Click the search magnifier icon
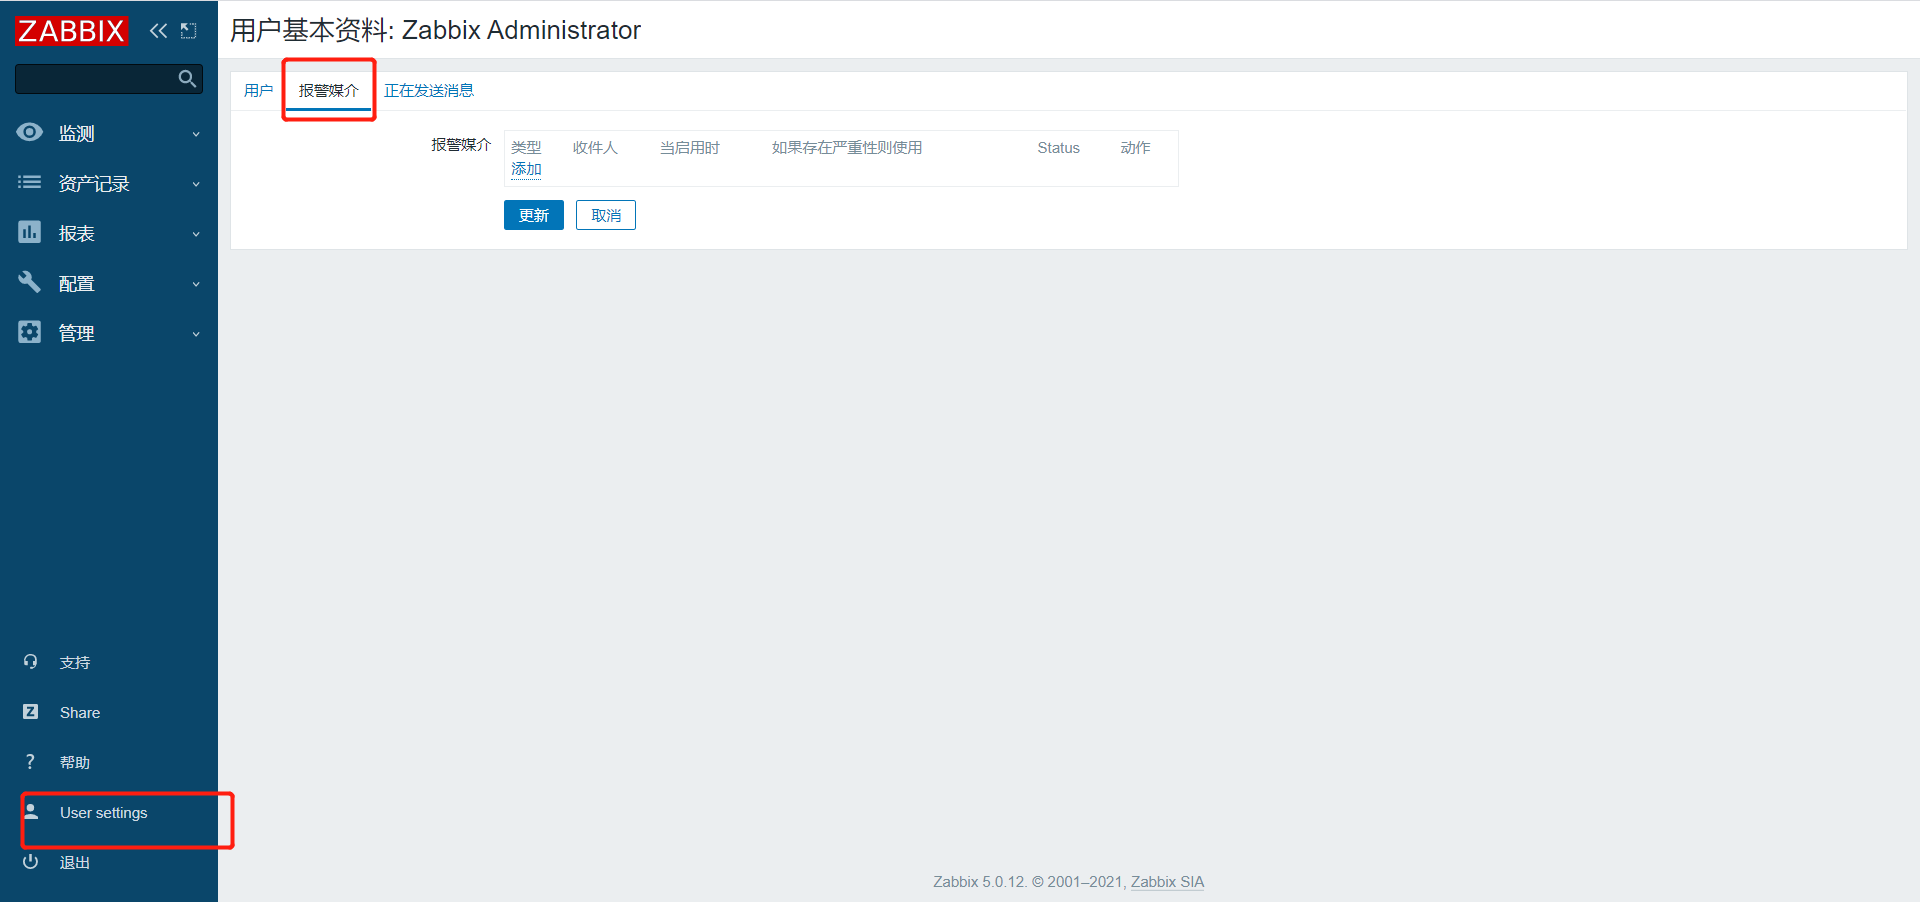This screenshot has height=902, width=1920. [x=187, y=78]
